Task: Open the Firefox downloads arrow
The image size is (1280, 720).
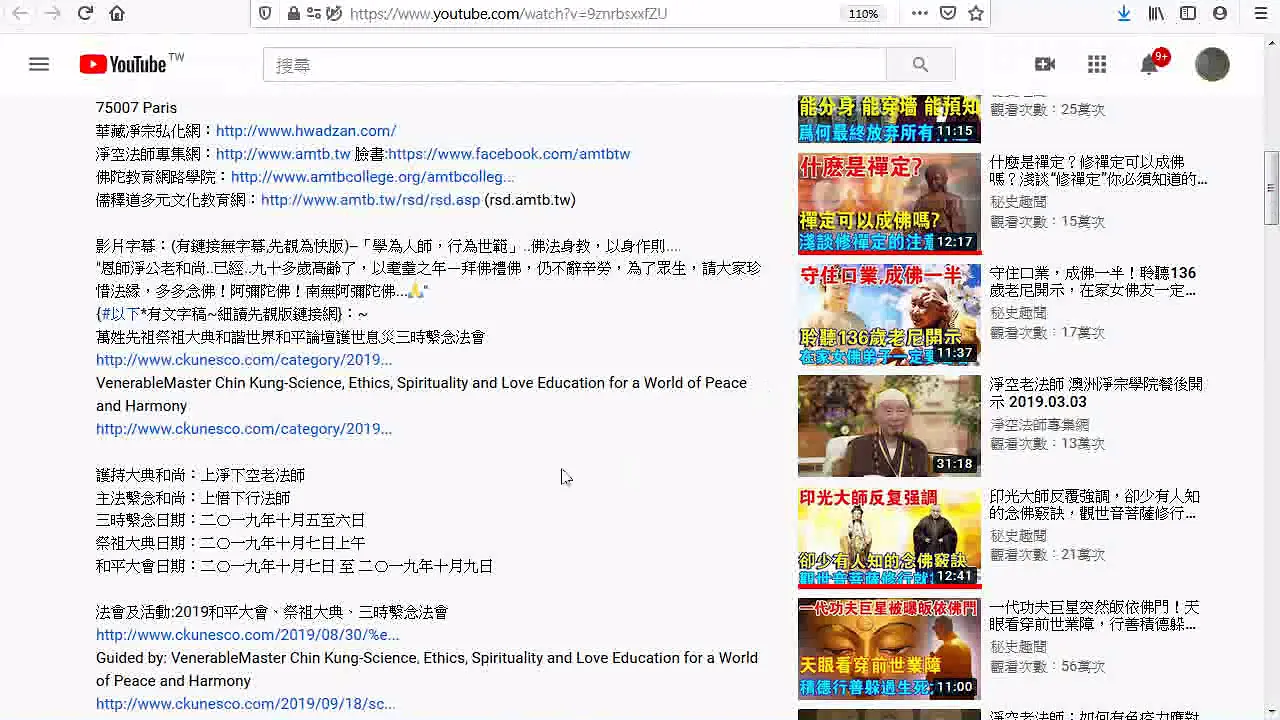Action: click(1124, 13)
